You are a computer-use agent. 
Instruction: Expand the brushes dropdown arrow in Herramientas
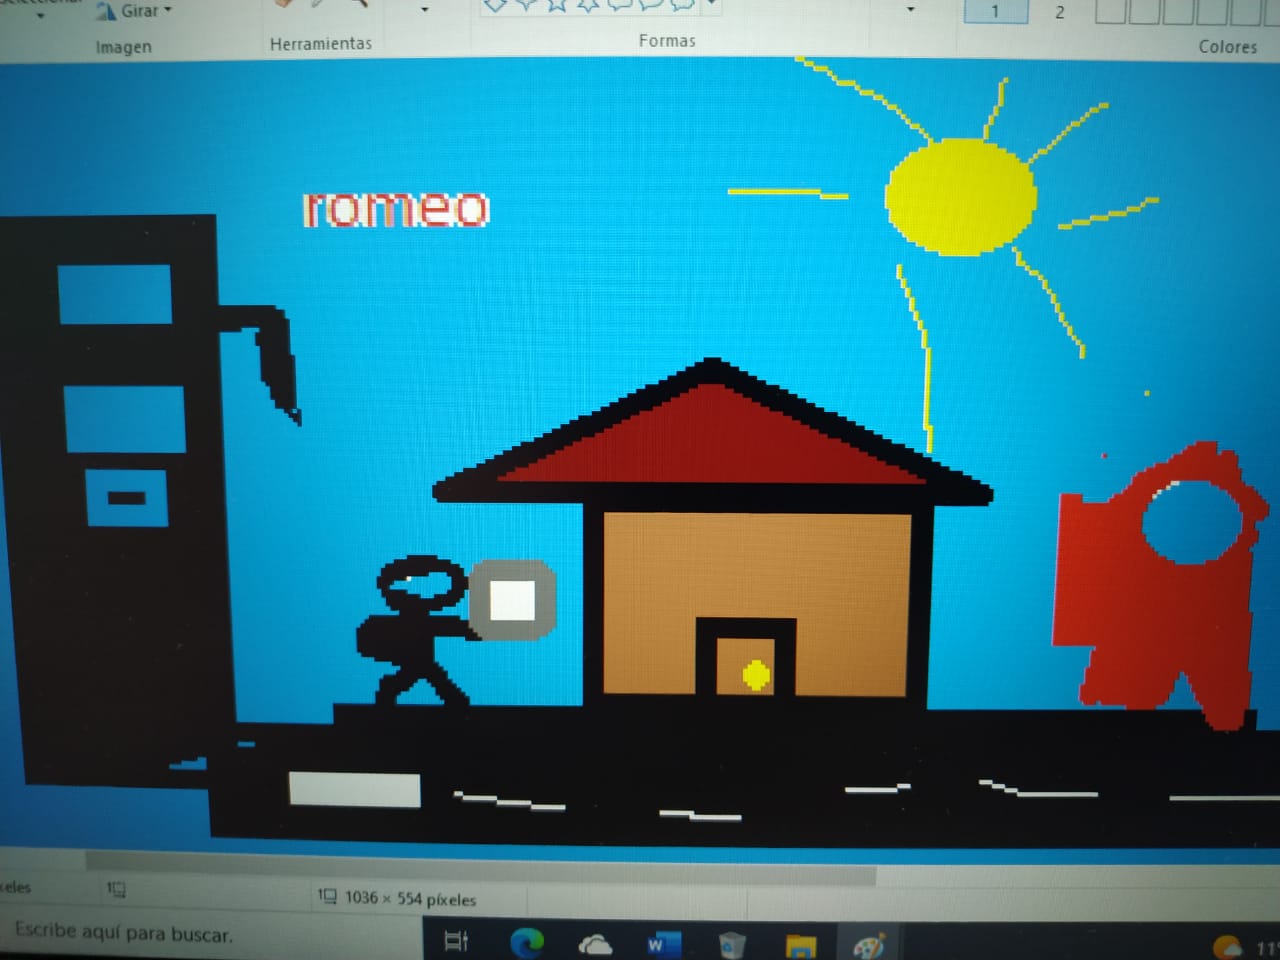(425, 10)
